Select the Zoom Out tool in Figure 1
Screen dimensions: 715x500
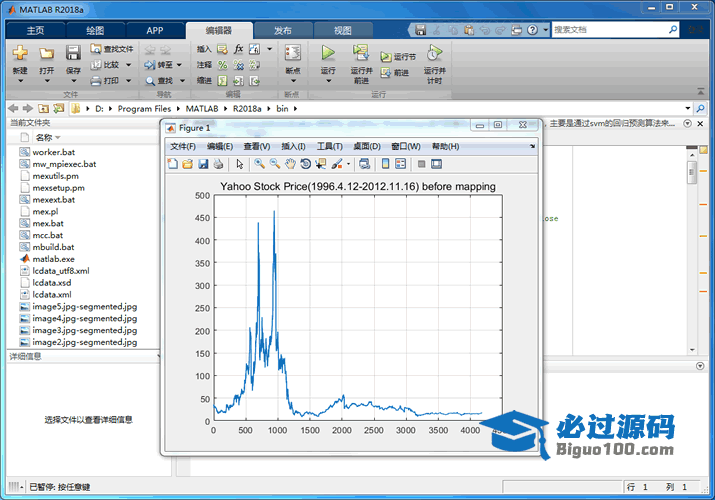[x=275, y=164]
